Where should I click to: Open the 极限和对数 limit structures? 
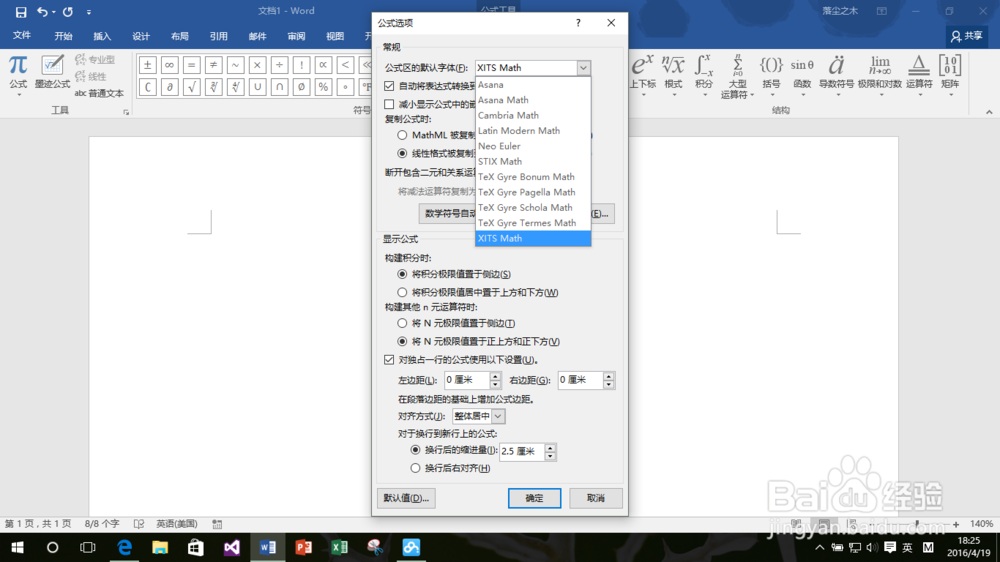880,75
